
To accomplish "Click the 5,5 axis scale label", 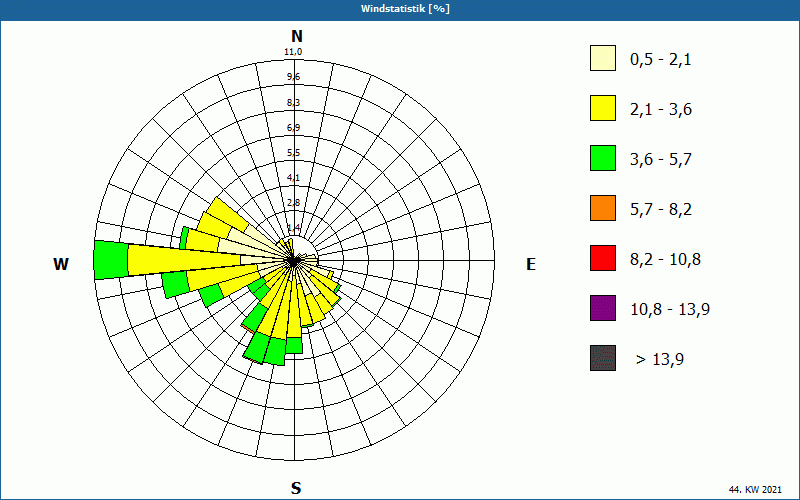I will tap(293, 153).
